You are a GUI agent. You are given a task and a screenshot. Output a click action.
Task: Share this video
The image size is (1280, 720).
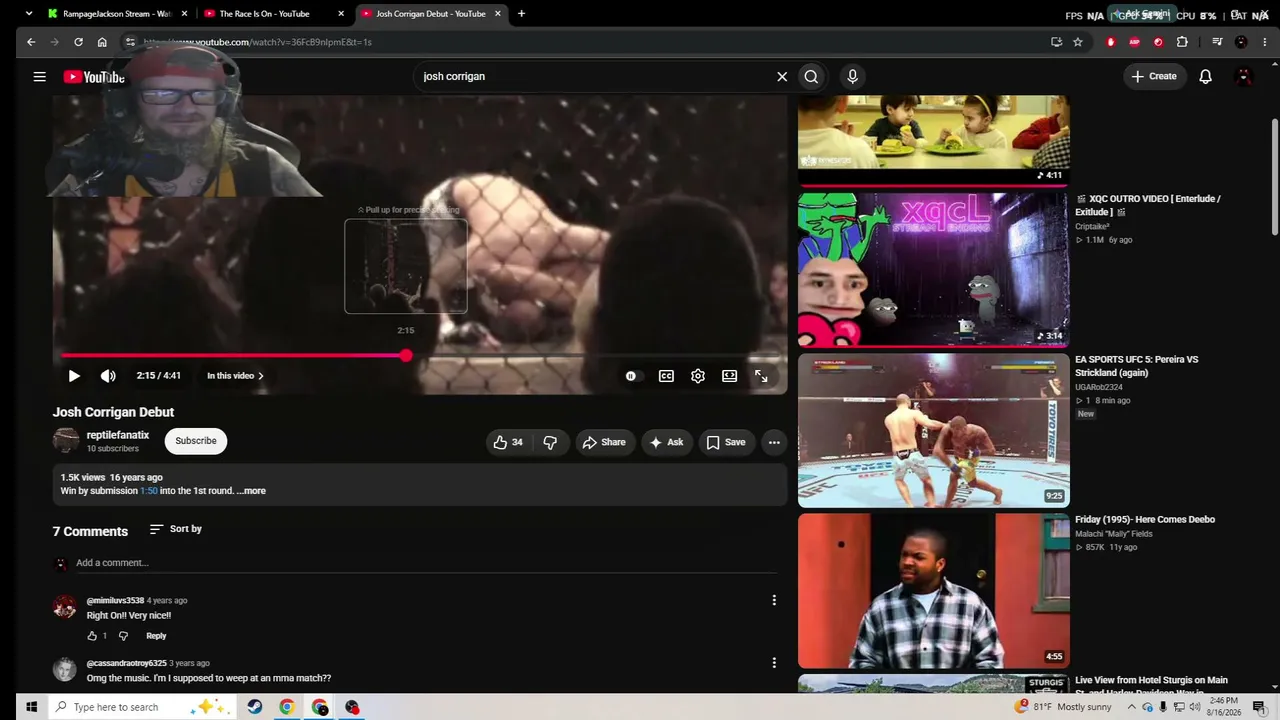tap(604, 442)
